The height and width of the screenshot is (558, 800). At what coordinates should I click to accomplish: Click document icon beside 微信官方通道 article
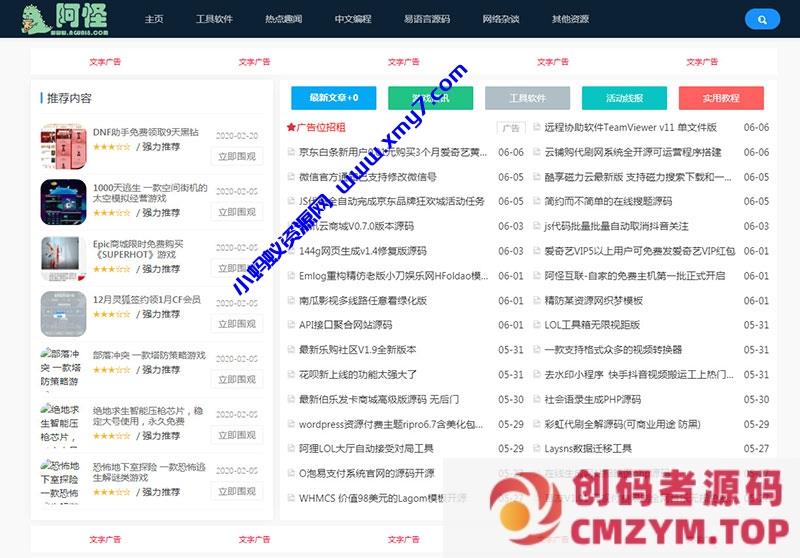[x=291, y=177]
